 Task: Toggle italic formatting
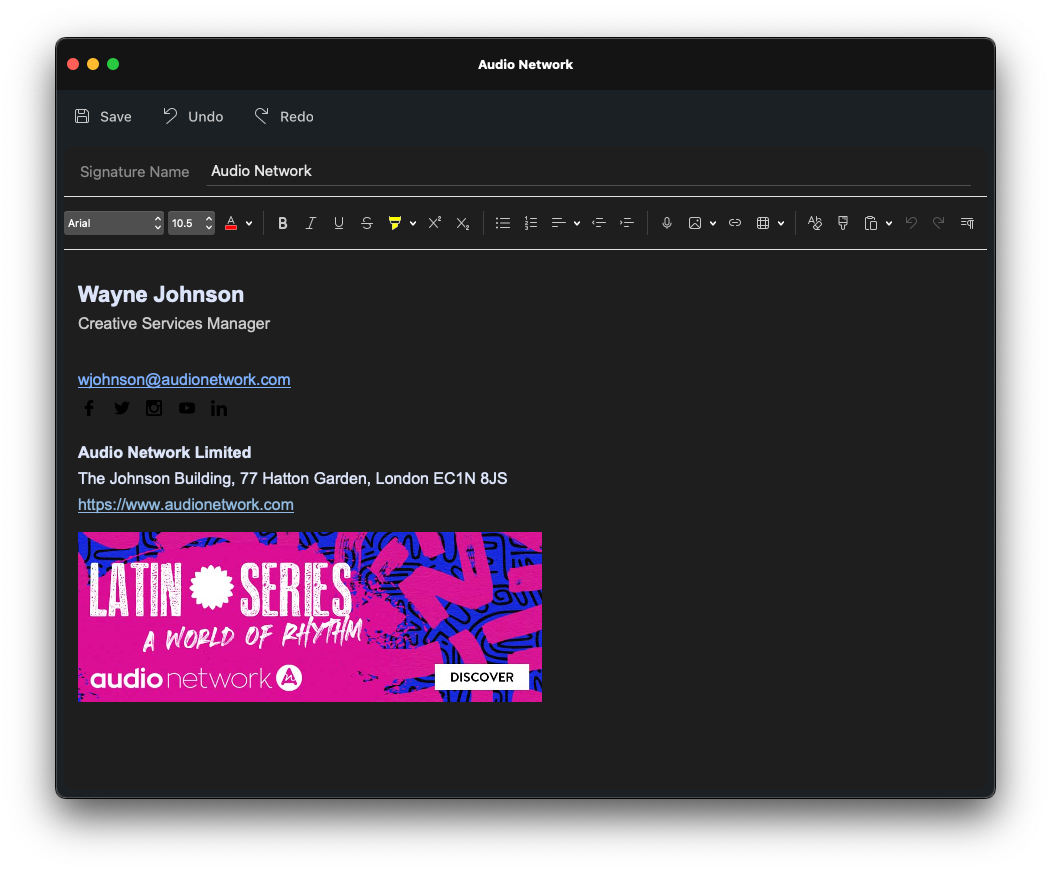pyautogui.click(x=311, y=223)
